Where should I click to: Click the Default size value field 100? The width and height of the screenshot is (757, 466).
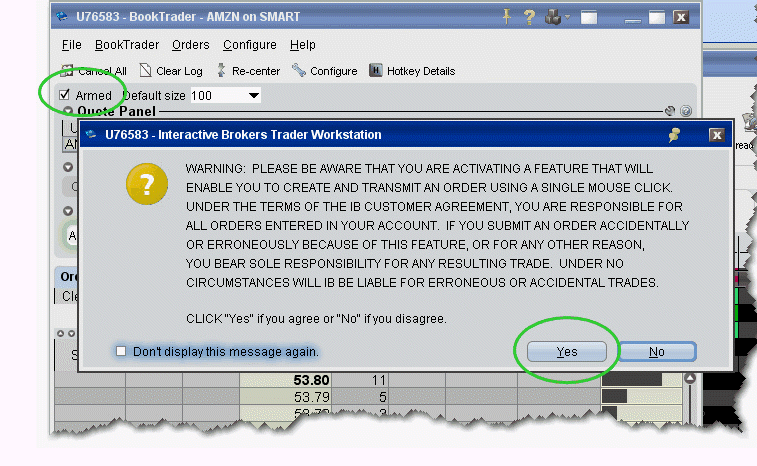coord(218,96)
